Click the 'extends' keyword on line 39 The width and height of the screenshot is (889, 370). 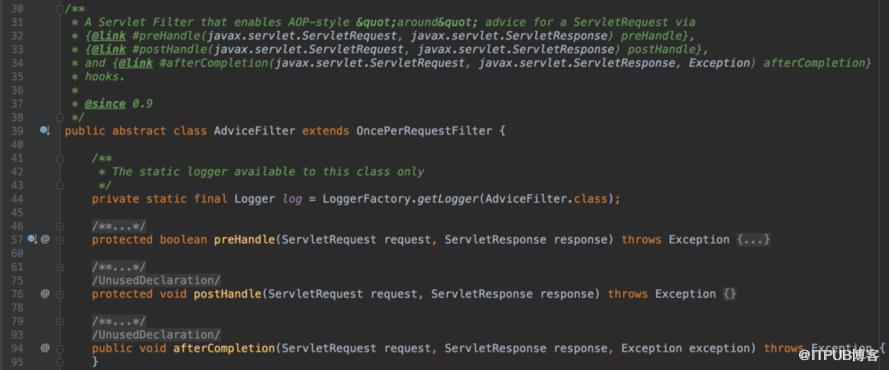tap(325, 131)
